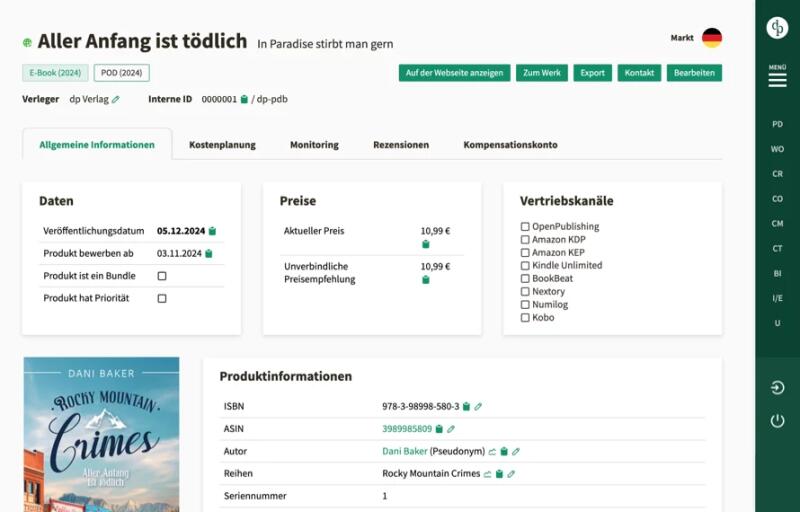
Task: Click the Seriennummer value 1
Action: [x=385, y=496]
